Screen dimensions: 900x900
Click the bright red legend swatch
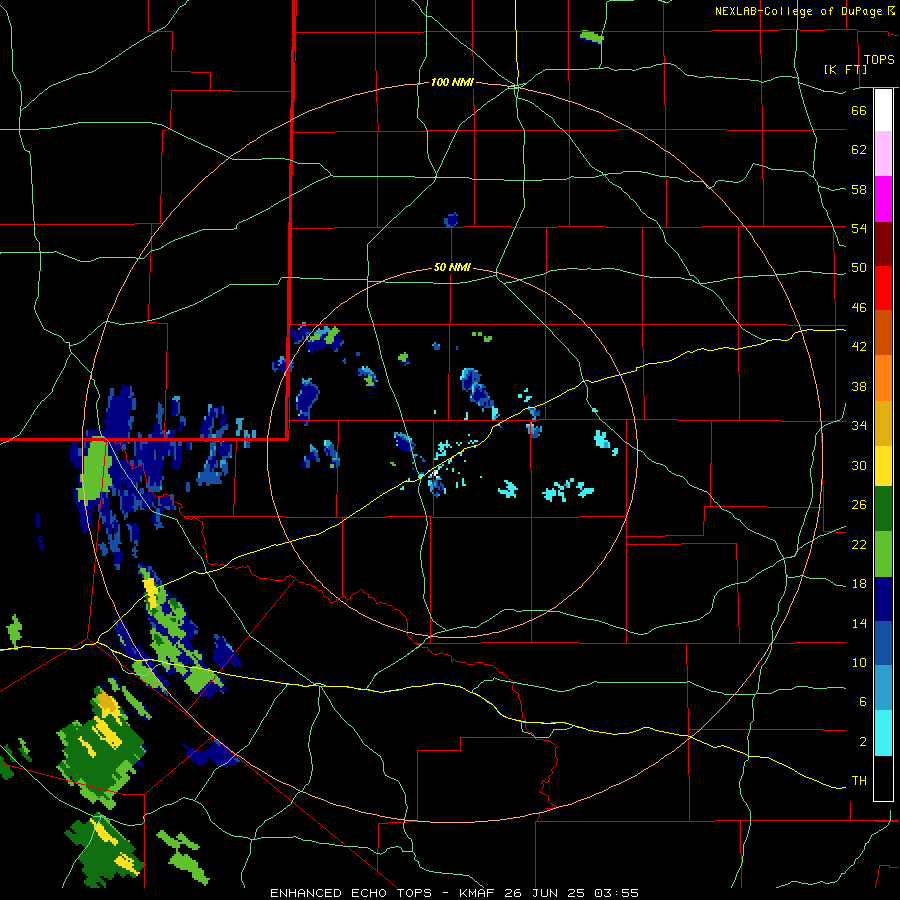click(x=883, y=288)
